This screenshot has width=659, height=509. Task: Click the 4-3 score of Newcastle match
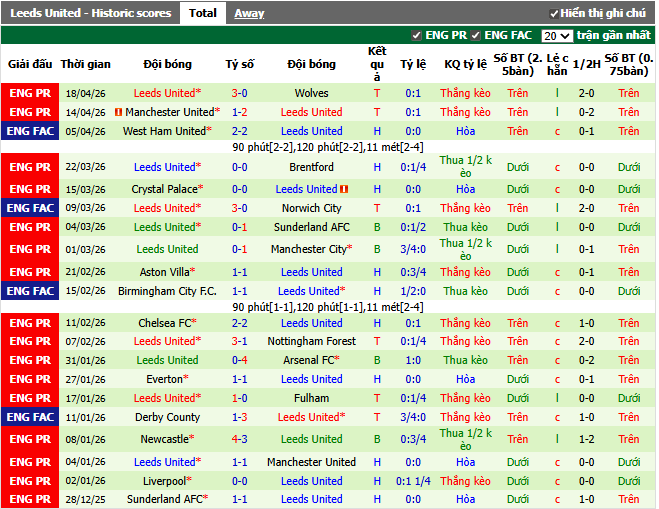click(x=239, y=439)
